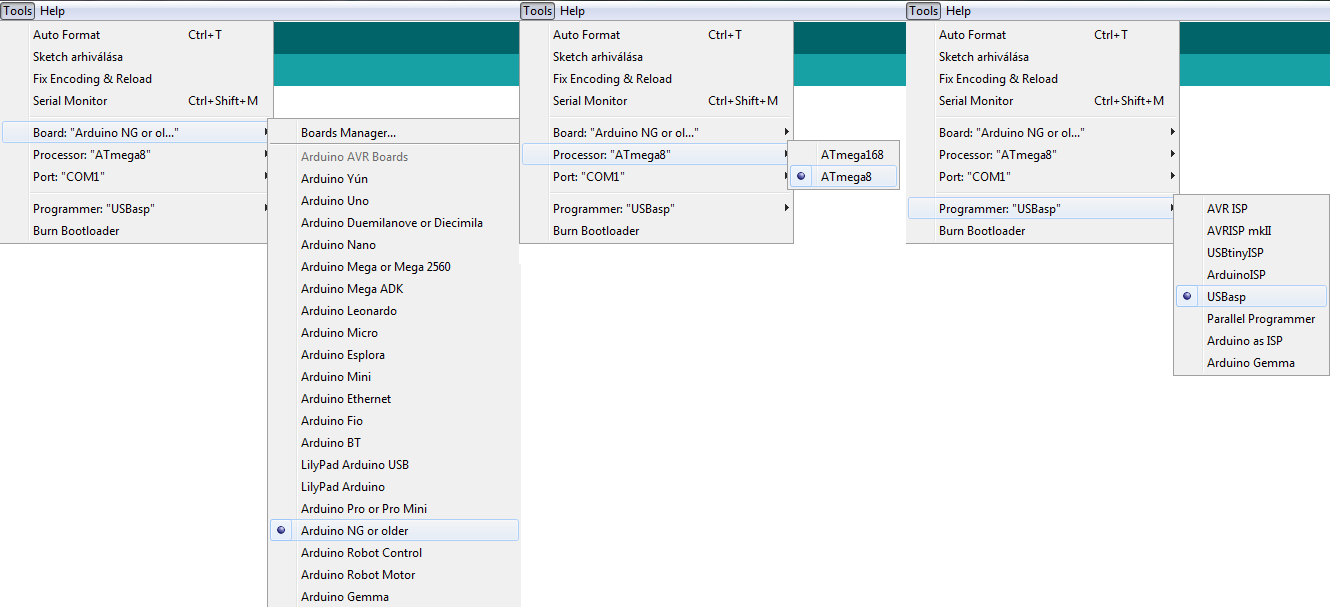Expand Programmer arrow in menu showing processor submenu
Image resolution: width=1332 pixels, height=607 pixels.
point(786,209)
